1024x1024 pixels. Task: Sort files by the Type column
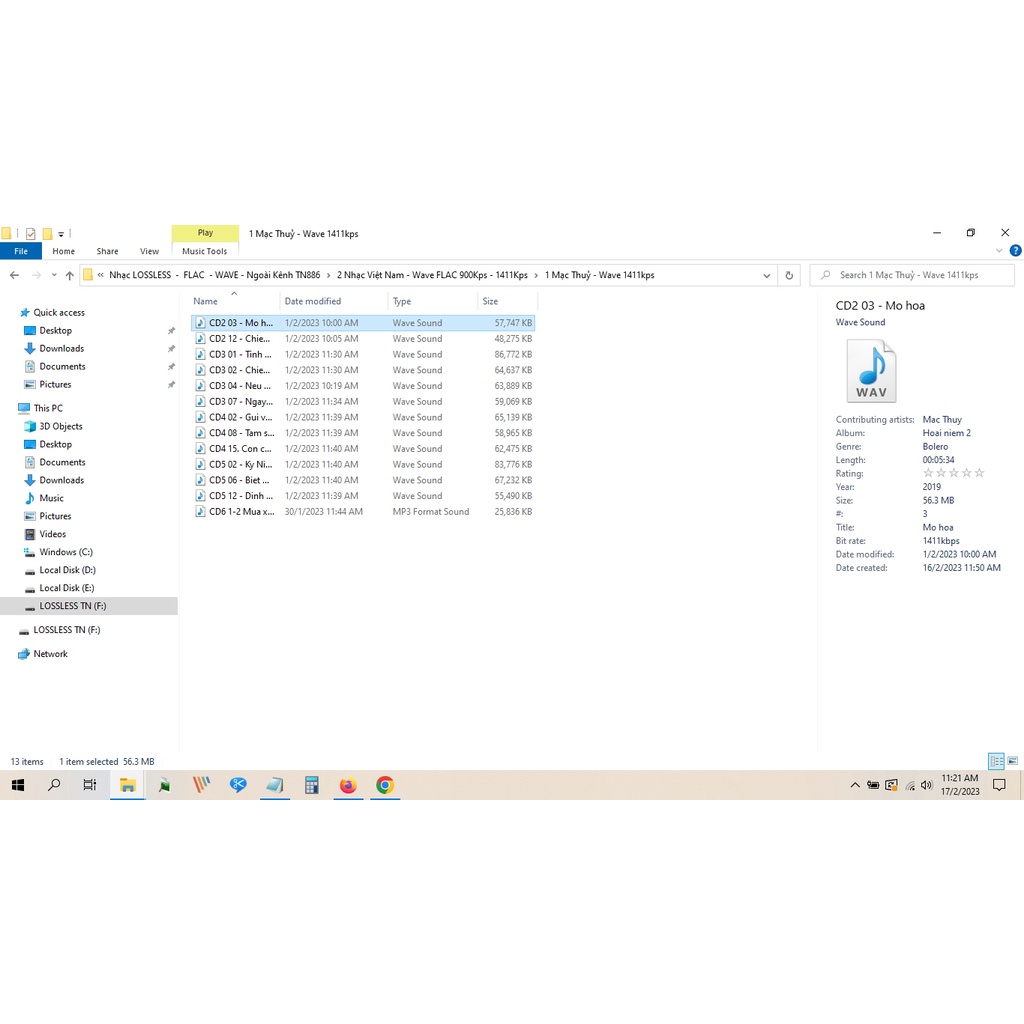[402, 302]
